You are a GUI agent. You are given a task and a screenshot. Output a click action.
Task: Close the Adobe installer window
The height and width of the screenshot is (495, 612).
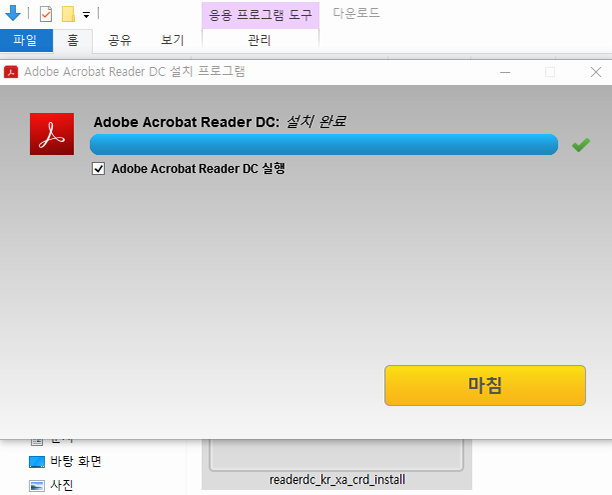596,72
